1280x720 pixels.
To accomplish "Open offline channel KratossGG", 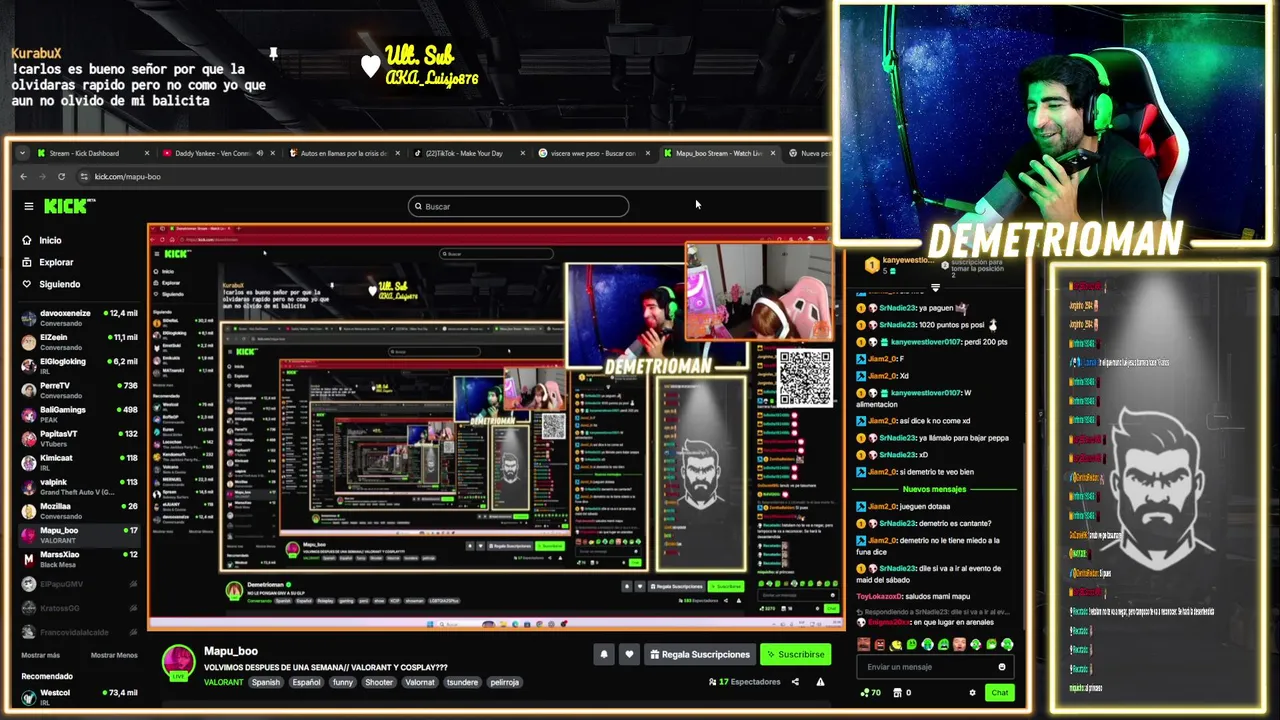I will pyautogui.click(x=79, y=608).
